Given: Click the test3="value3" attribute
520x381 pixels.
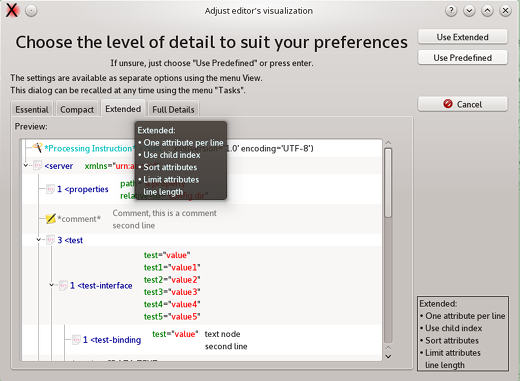Looking at the screenshot, I should [x=172, y=292].
